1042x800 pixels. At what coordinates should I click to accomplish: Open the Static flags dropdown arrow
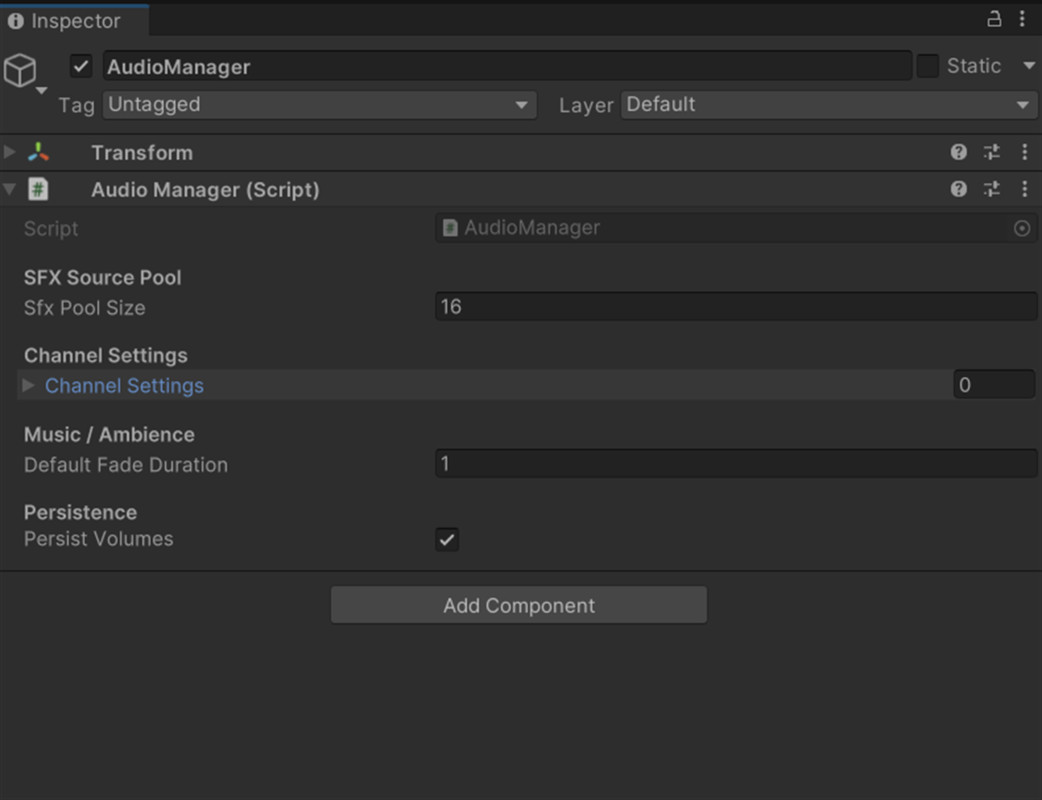coord(1029,66)
